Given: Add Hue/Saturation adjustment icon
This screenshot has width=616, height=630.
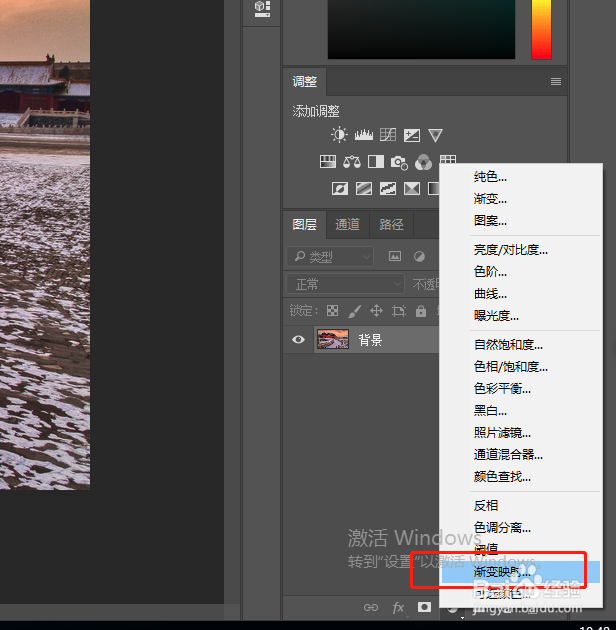Looking at the screenshot, I should click(x=328, y=162).
